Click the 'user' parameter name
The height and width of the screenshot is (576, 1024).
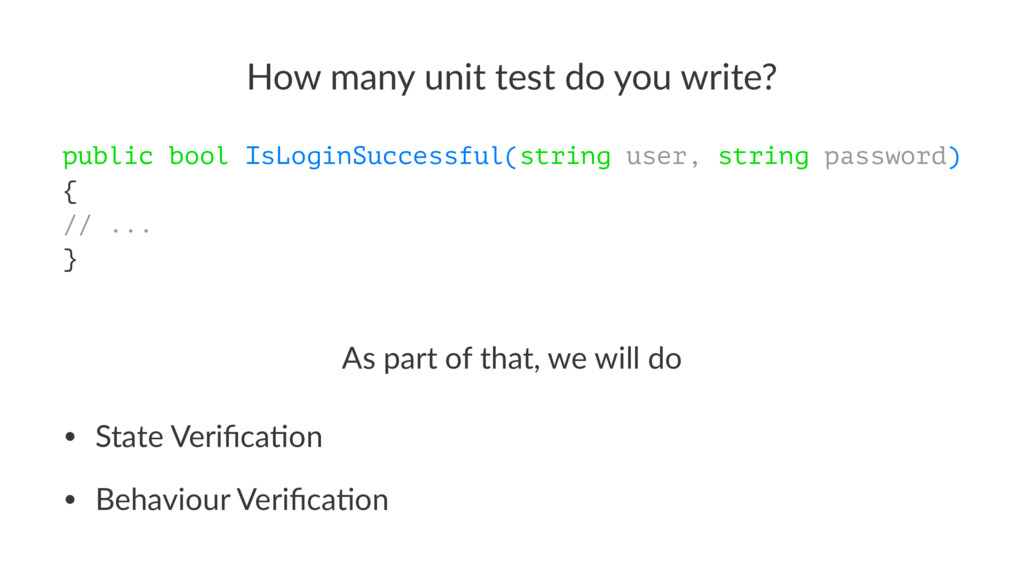(x=656, y=157)
